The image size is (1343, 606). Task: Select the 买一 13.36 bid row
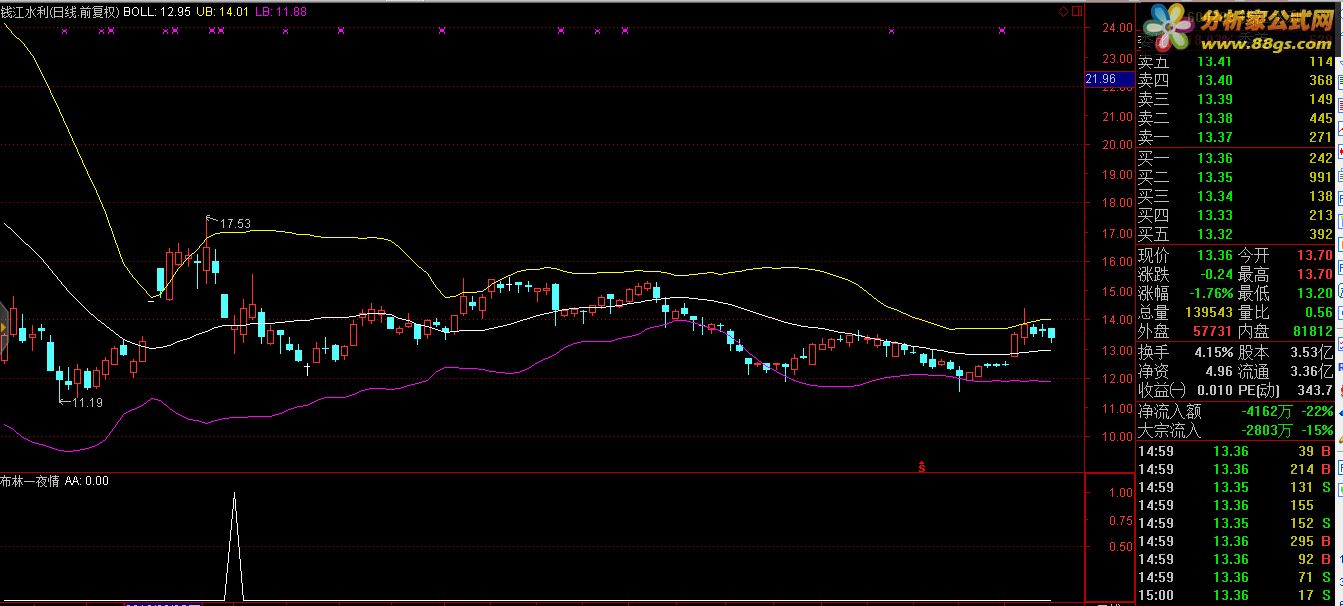click(x=1236, y=159)
